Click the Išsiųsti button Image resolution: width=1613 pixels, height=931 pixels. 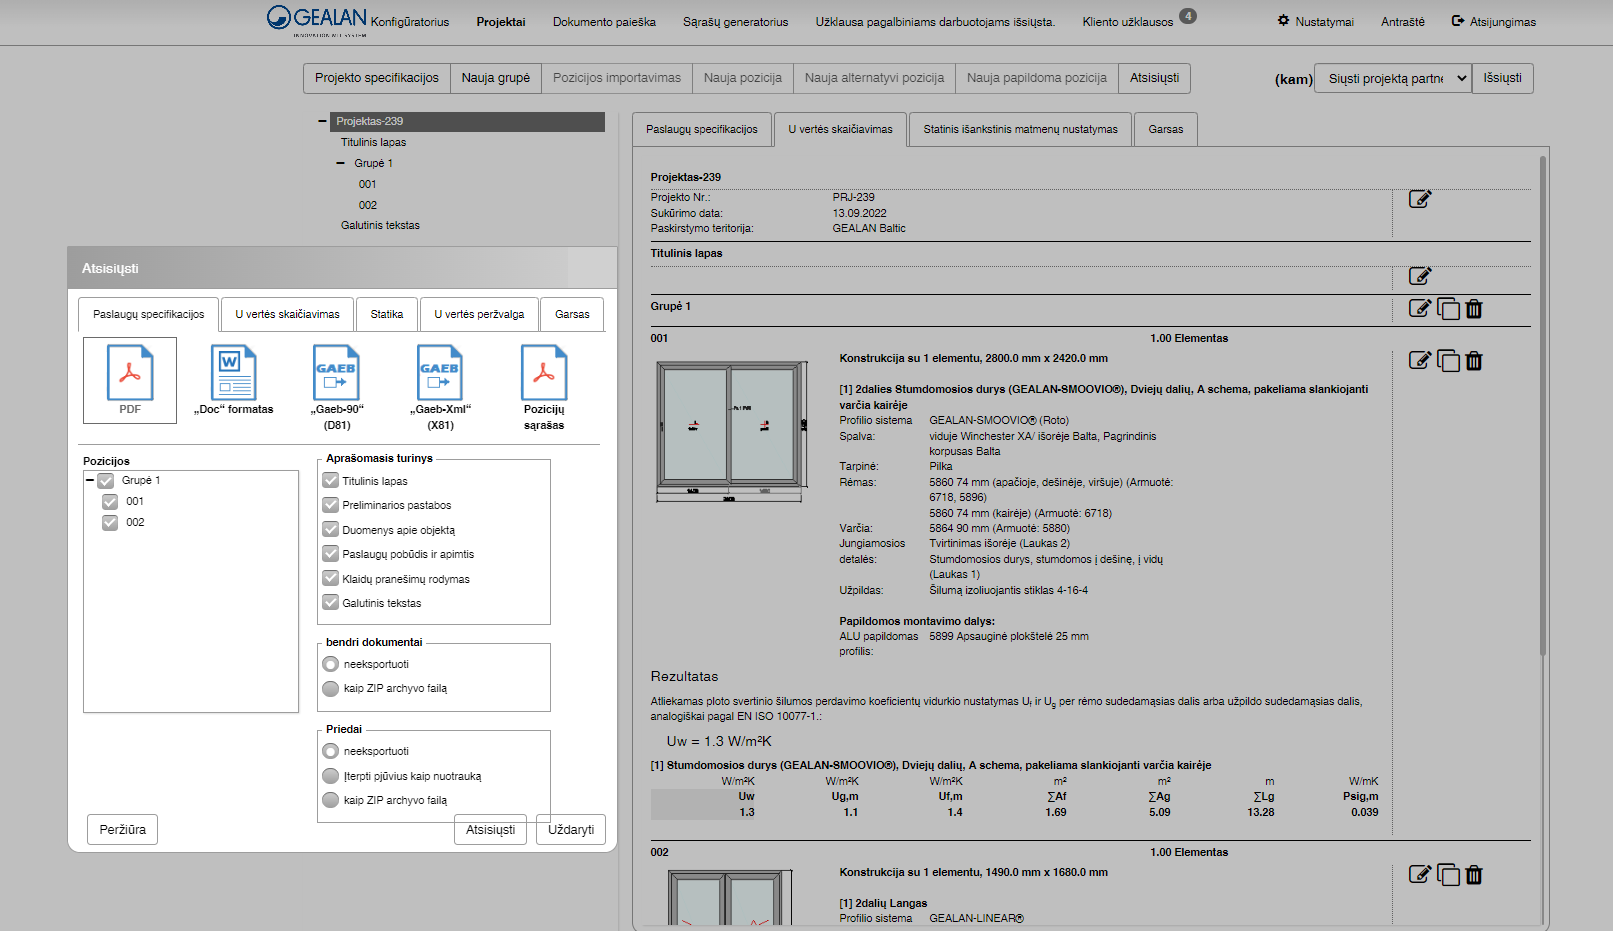coord(1502,78)
